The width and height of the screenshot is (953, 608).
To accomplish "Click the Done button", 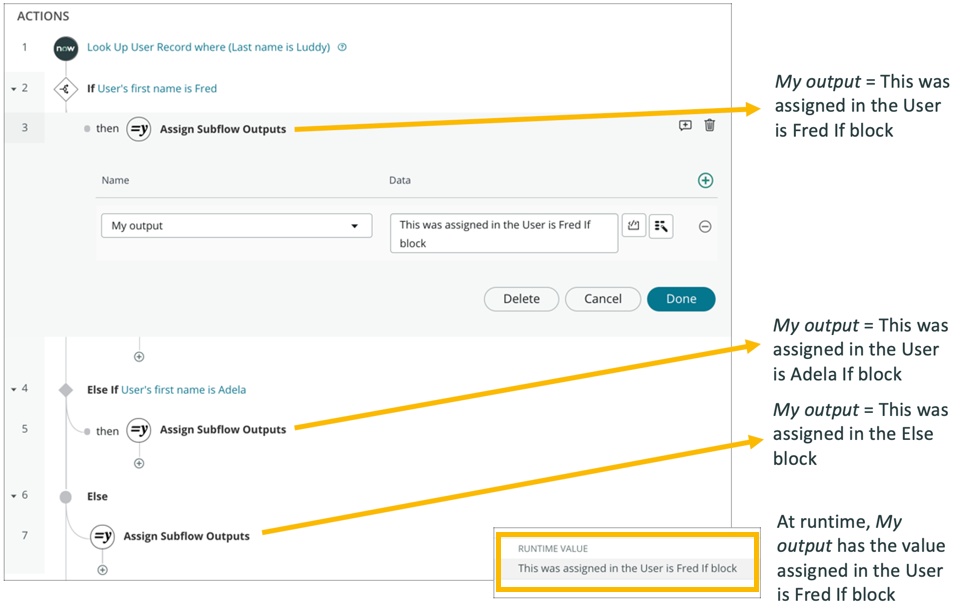I will point(681,299).
